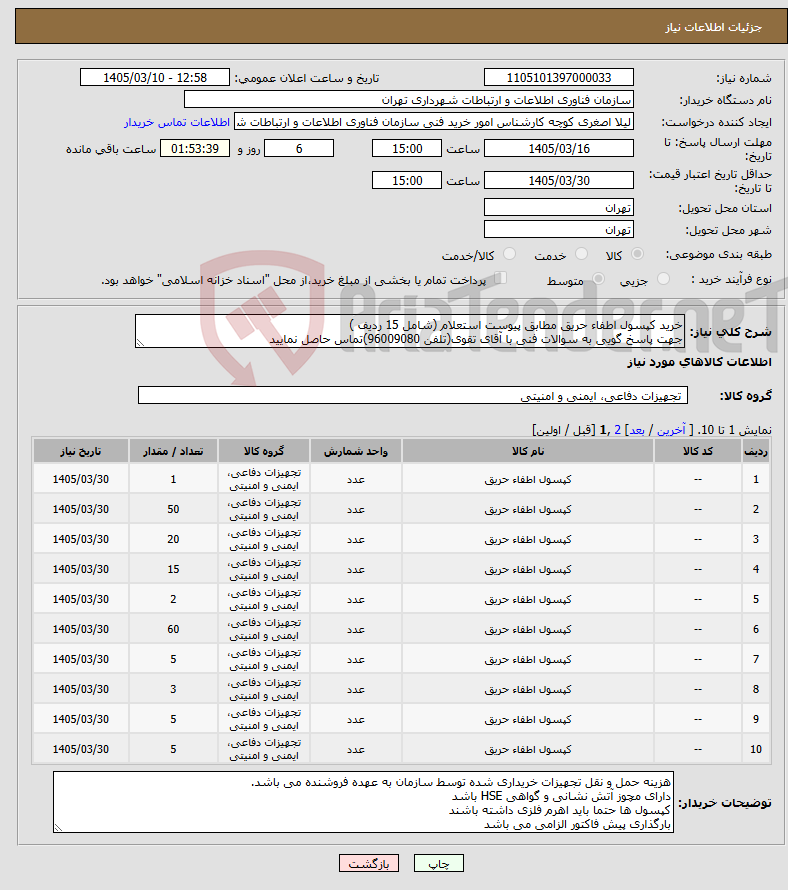Click the buyer organization name field
This screenshot has width=788, height=890.
click(x=409, y=100)
